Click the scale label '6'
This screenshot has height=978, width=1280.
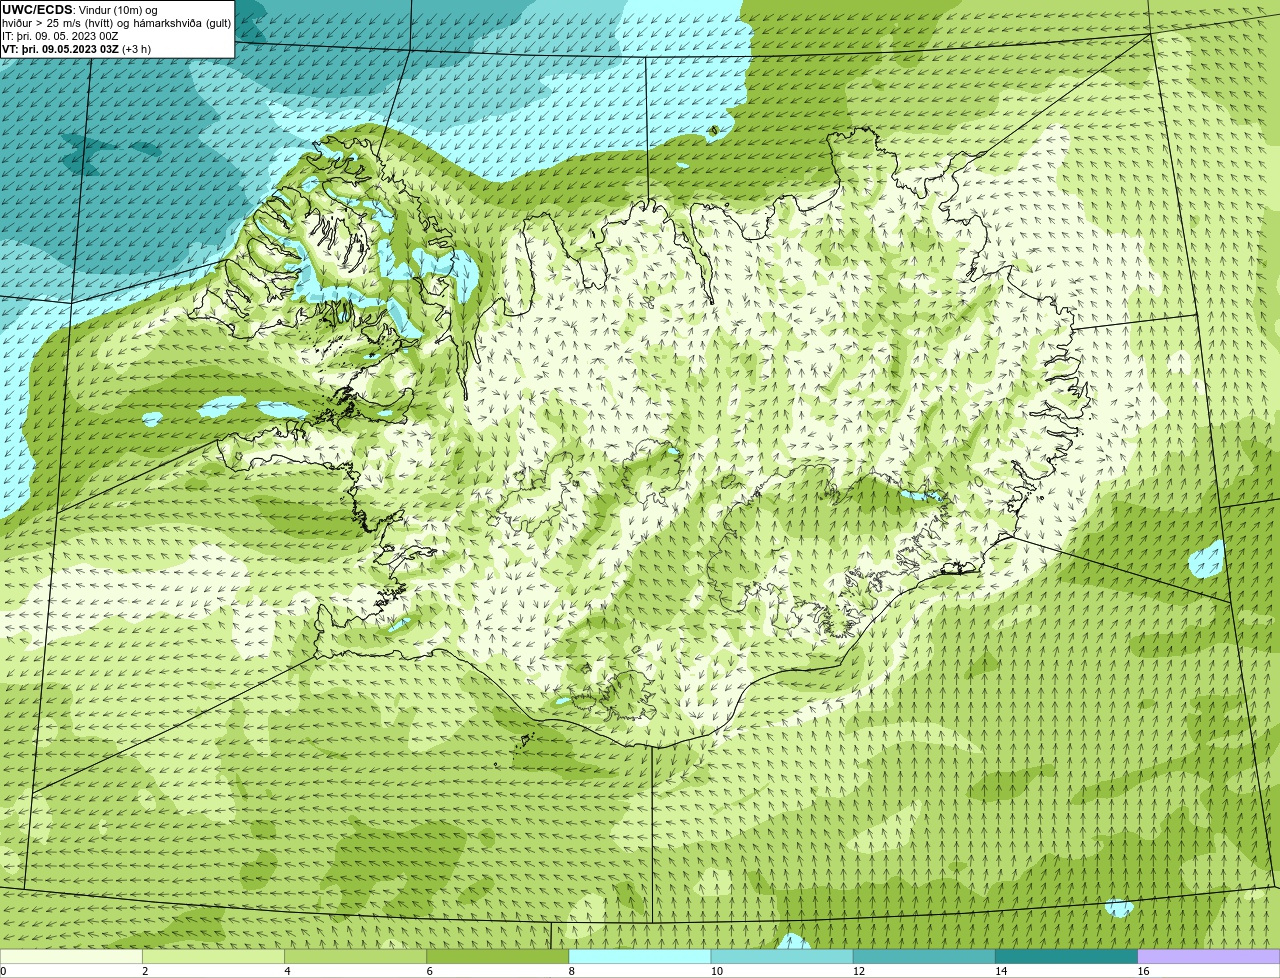(429, 971)
